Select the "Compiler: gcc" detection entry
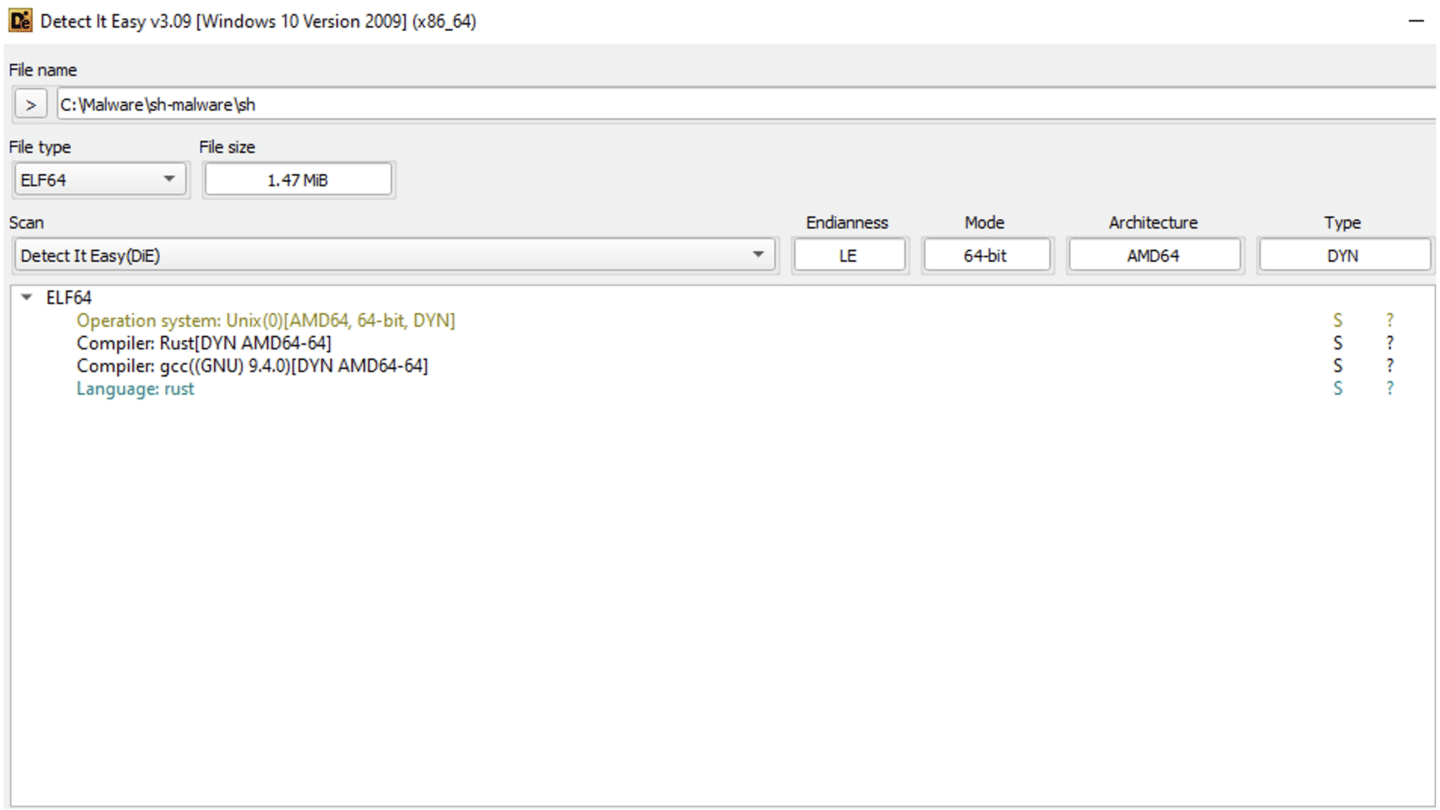 tap(253, 366)
